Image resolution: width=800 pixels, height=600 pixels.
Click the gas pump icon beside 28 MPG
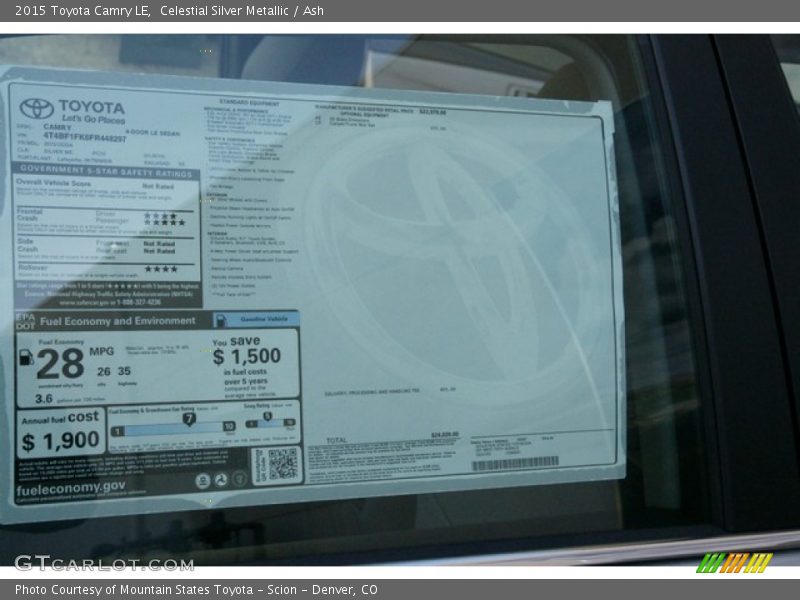pyautogui.click(x=26, y=357)
